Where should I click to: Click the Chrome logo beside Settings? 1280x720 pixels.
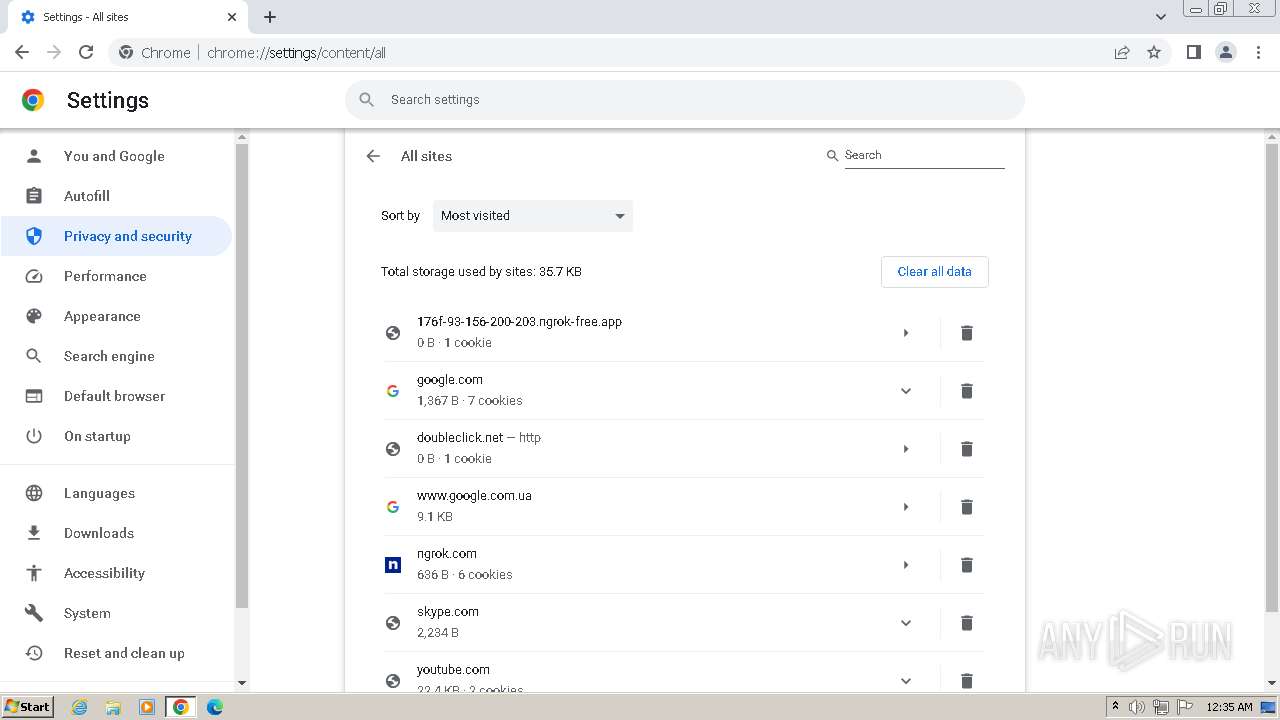click(x=33, y=100)
